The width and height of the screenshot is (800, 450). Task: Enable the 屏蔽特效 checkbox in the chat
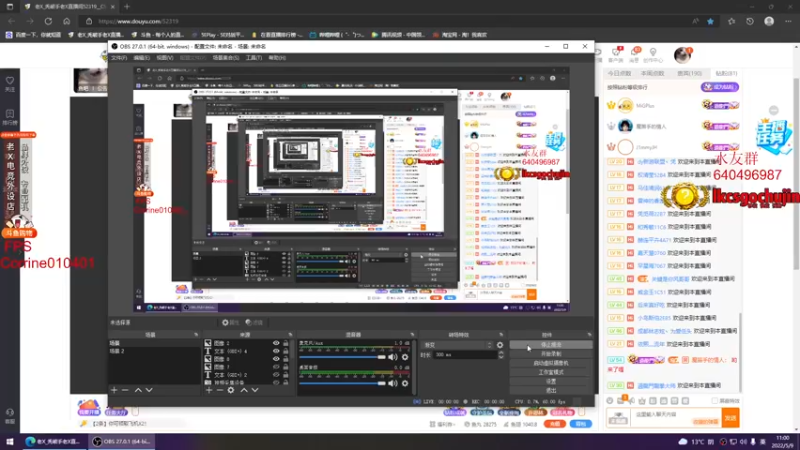pos(714,401)
